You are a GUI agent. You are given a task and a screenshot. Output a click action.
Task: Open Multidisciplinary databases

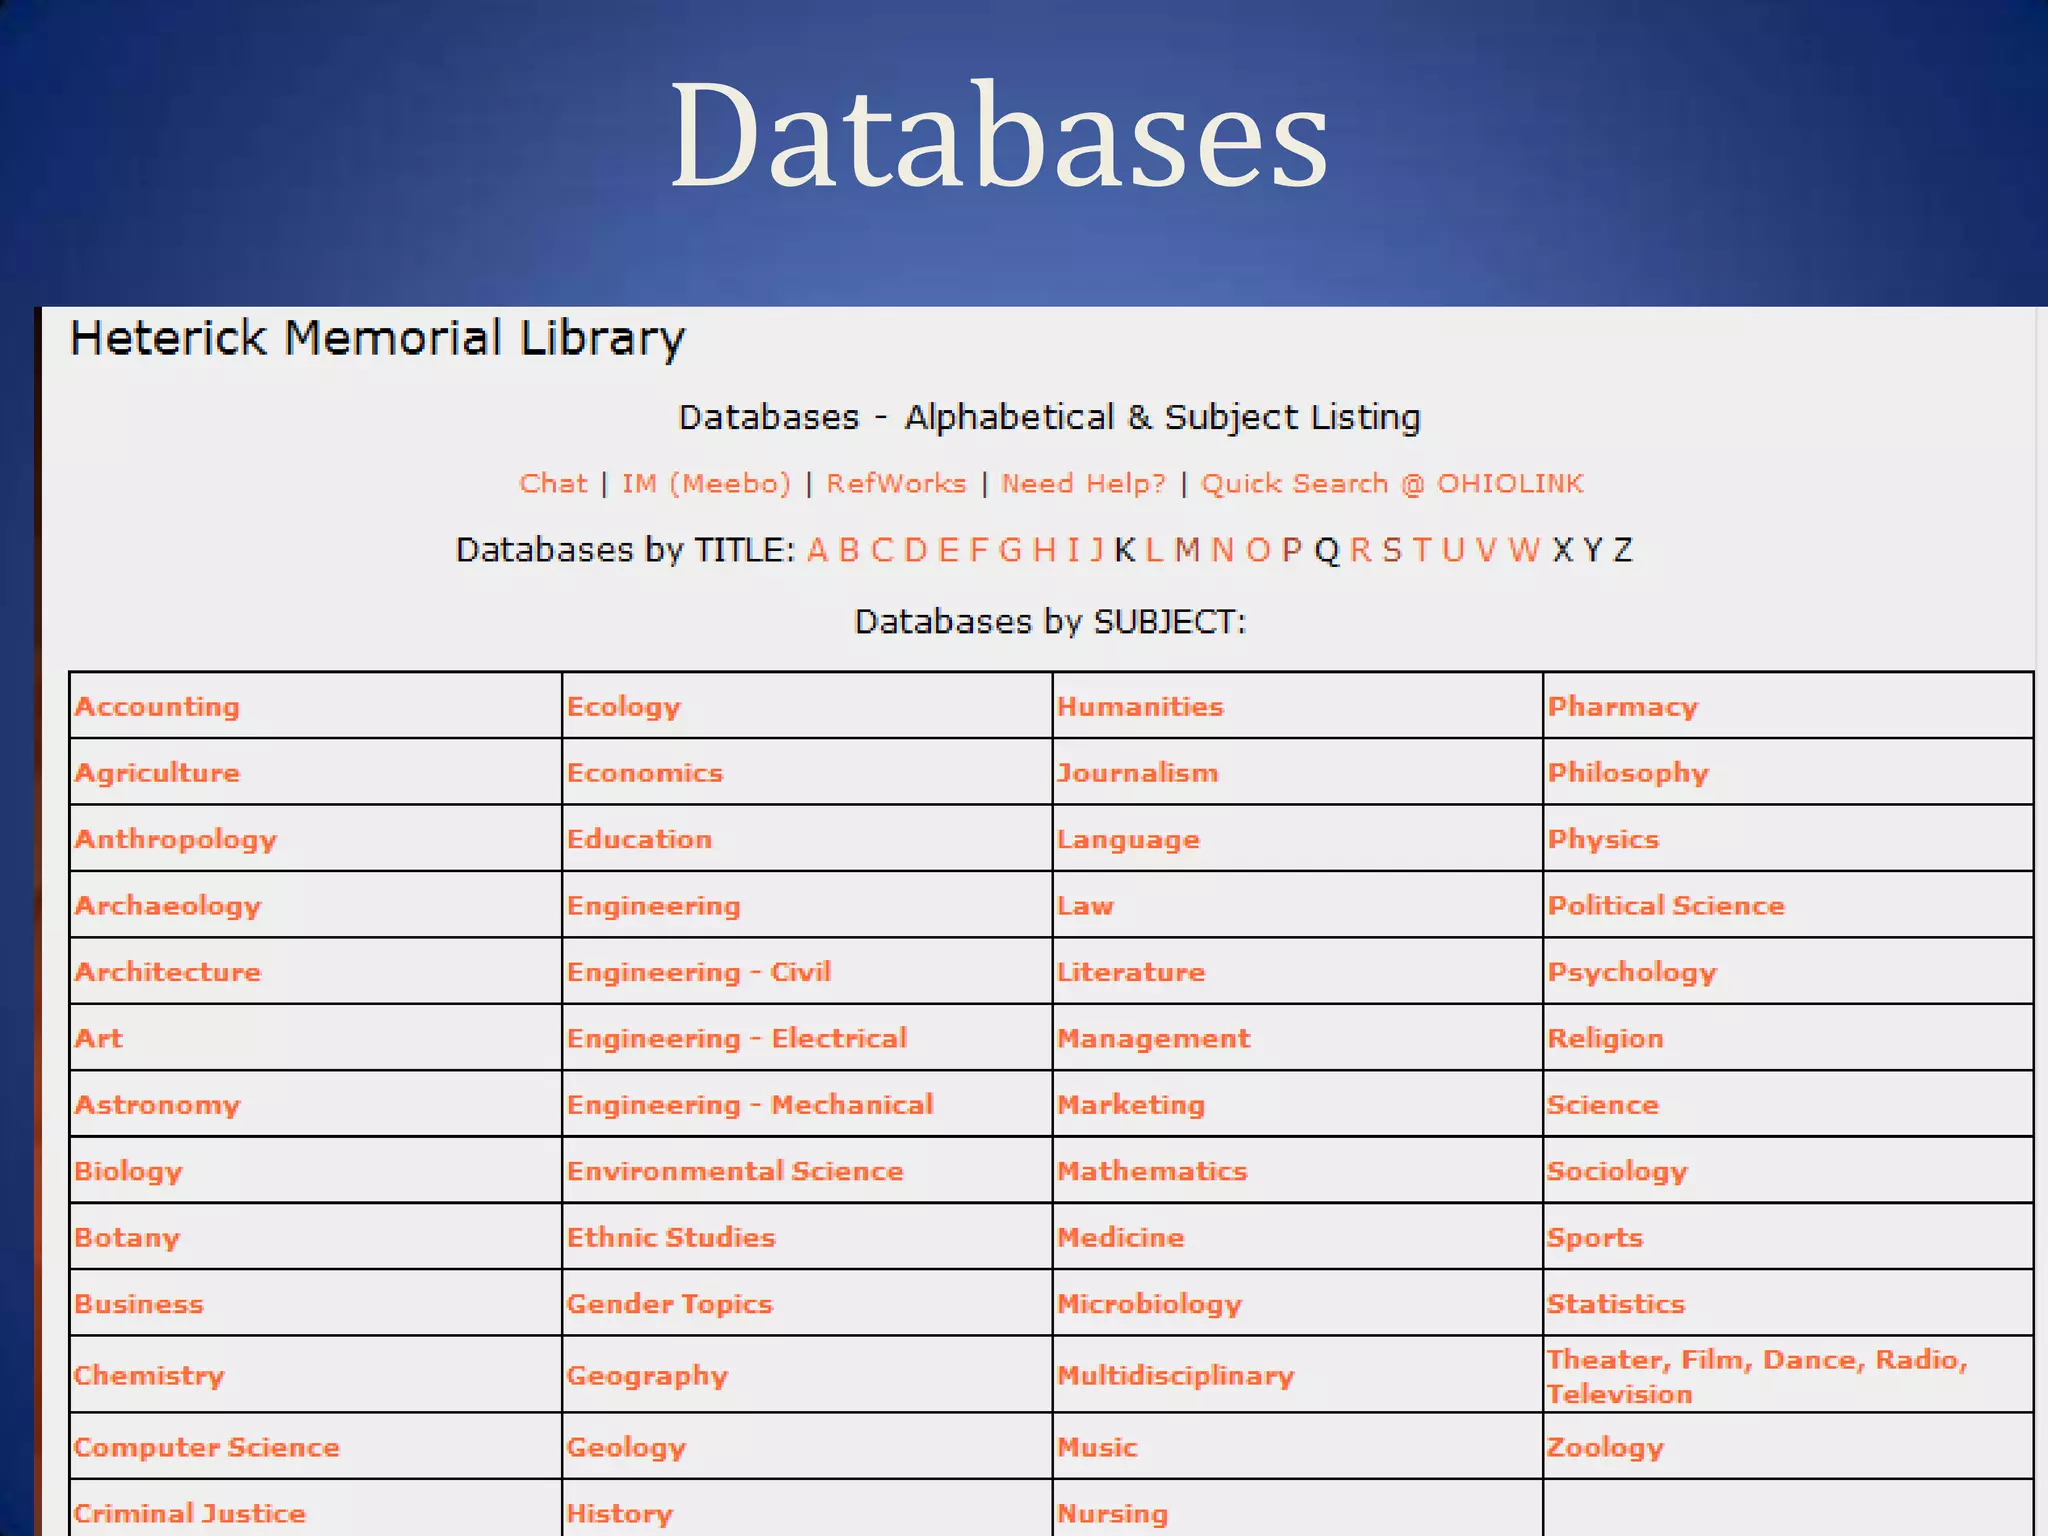[1176, 1376]
